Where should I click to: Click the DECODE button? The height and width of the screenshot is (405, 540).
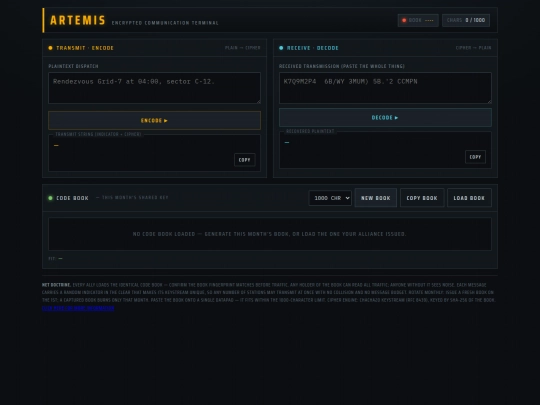[385, 117]
